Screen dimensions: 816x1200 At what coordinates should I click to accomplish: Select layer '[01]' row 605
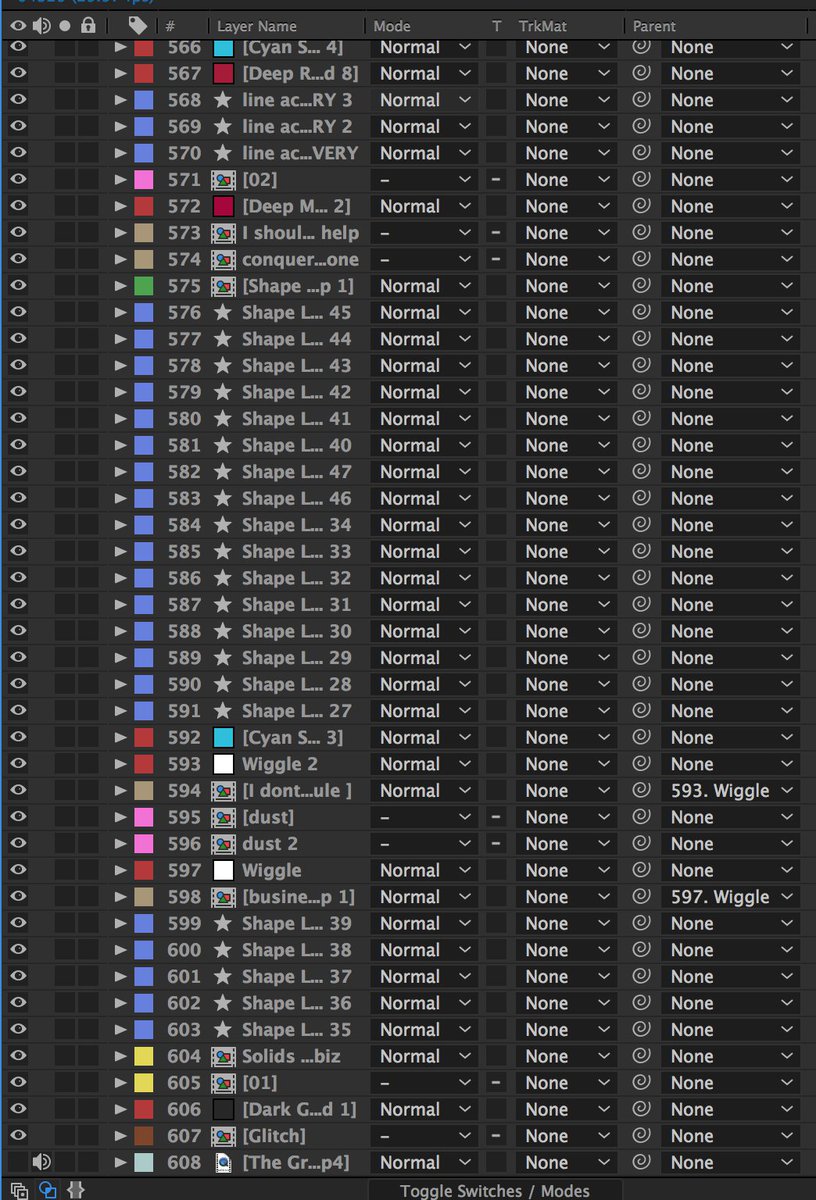click(260, 1083)
